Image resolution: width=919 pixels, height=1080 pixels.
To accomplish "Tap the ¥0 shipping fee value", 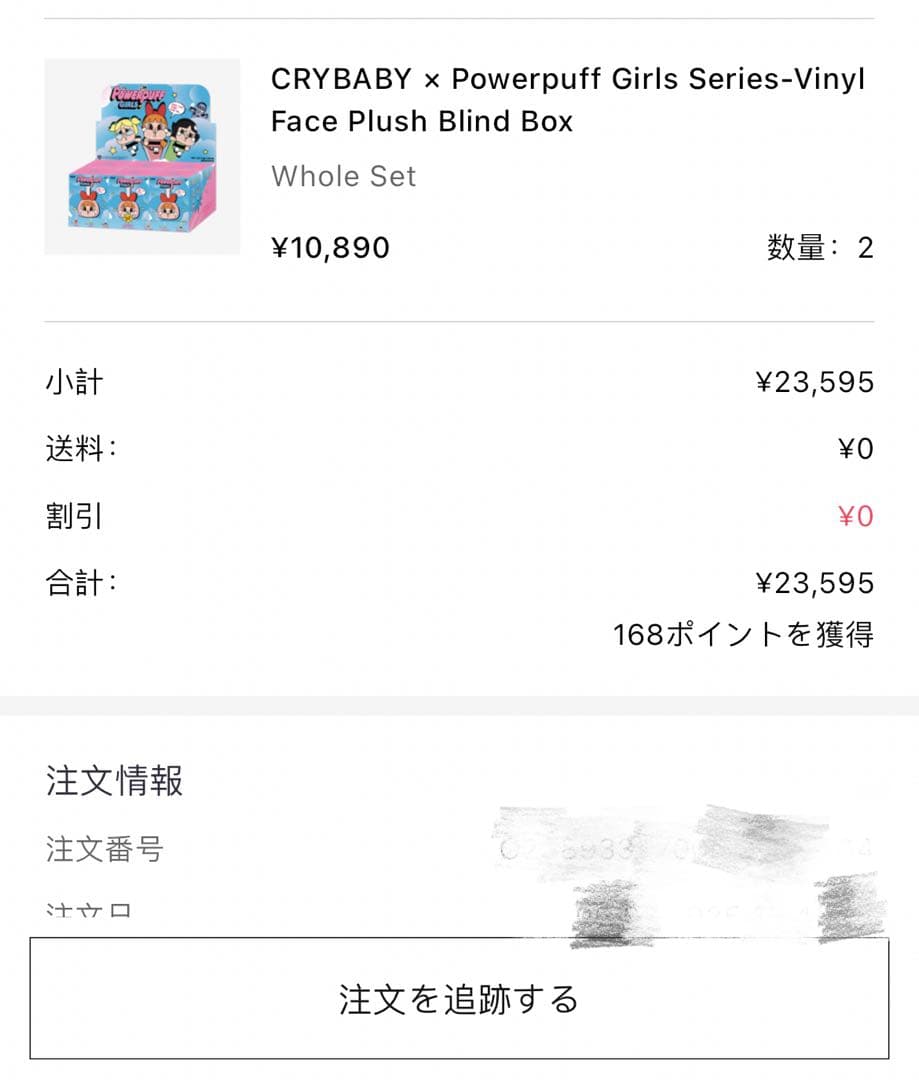I will coord(855,449).
